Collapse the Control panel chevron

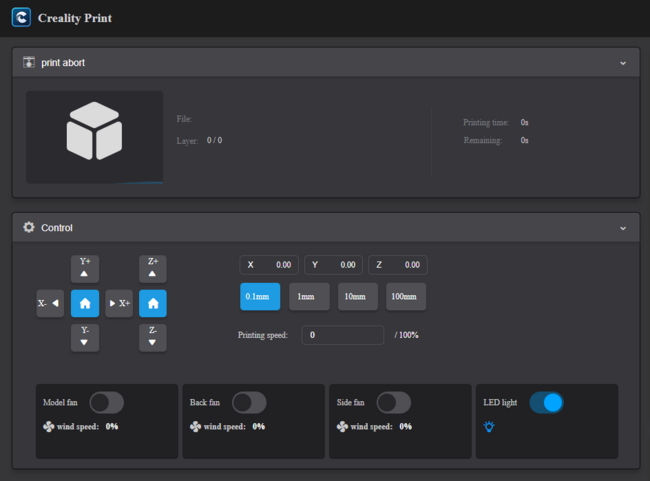tap(623, 228)
